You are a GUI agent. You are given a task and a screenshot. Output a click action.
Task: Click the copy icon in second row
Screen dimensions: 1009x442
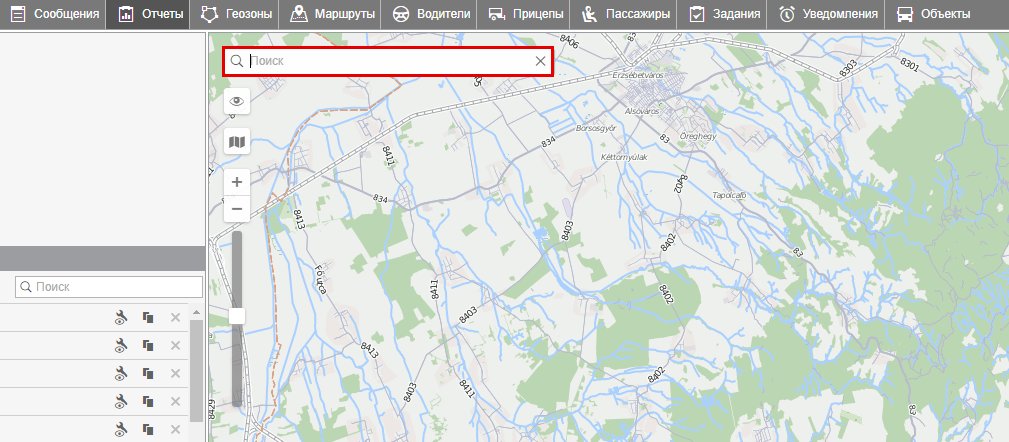(148, 345)
